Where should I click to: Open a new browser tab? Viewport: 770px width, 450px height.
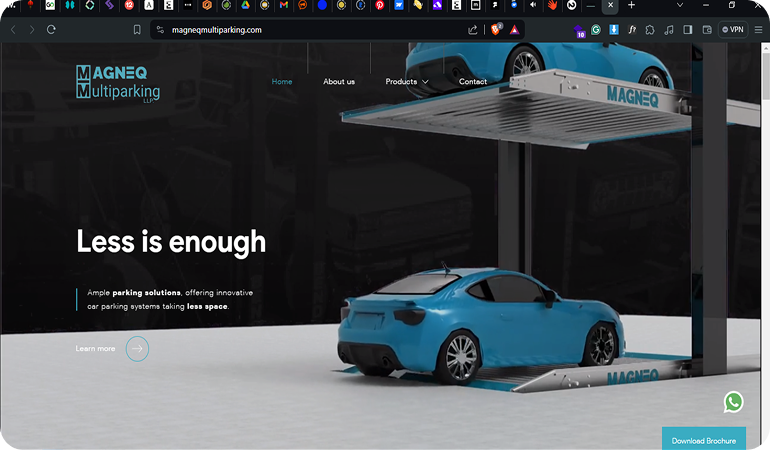[632, 5]
